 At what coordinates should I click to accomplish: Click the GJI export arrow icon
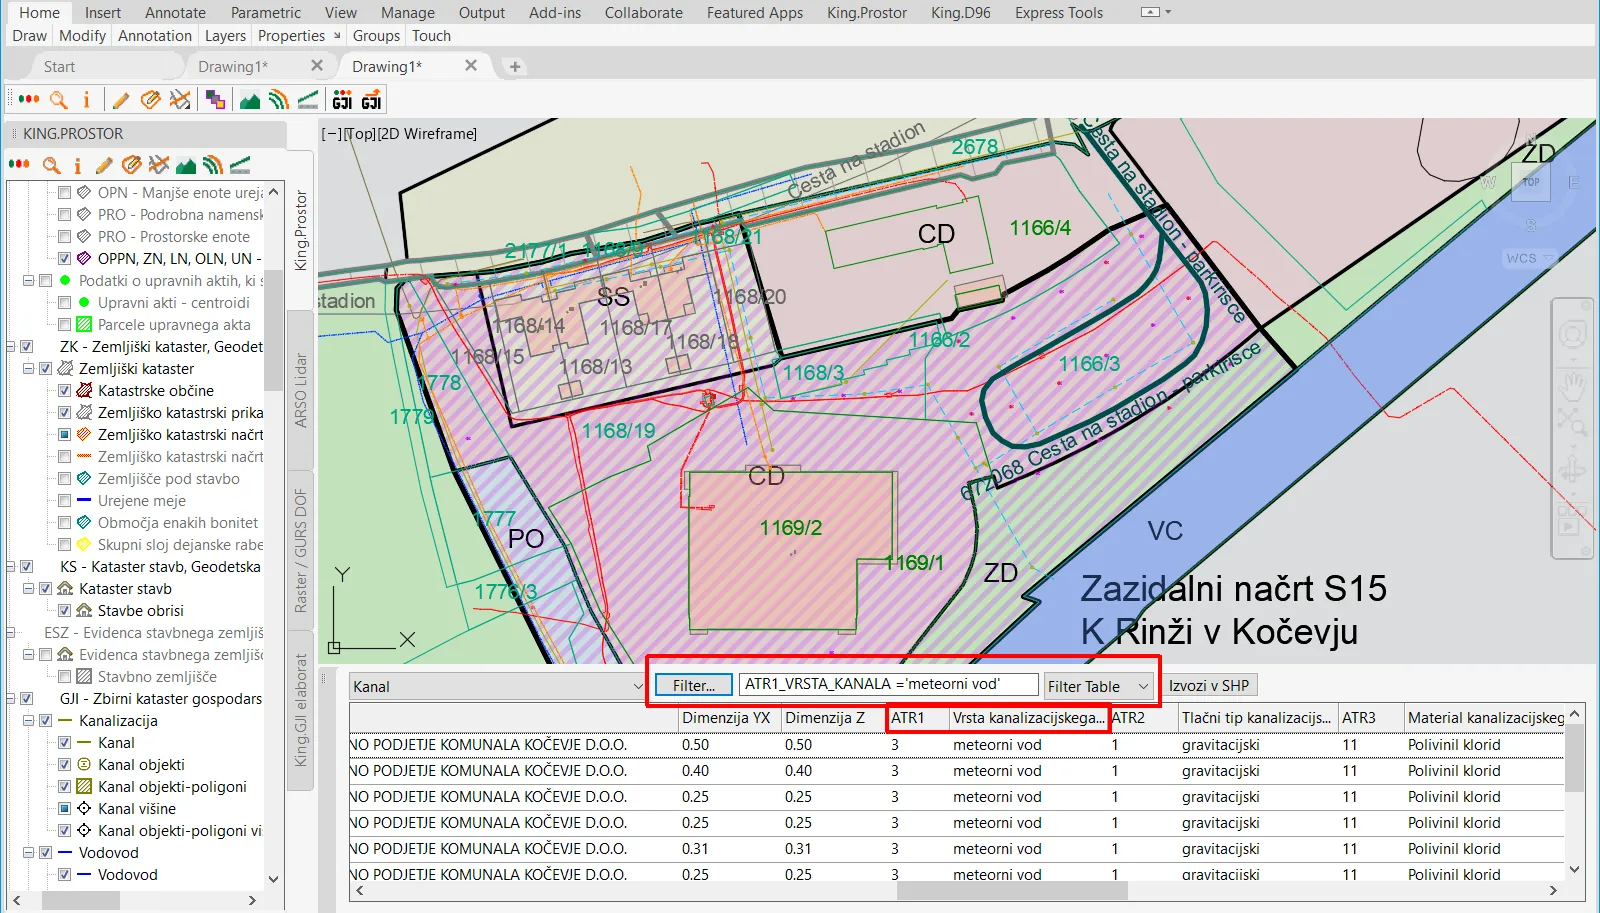click(371, 100)
